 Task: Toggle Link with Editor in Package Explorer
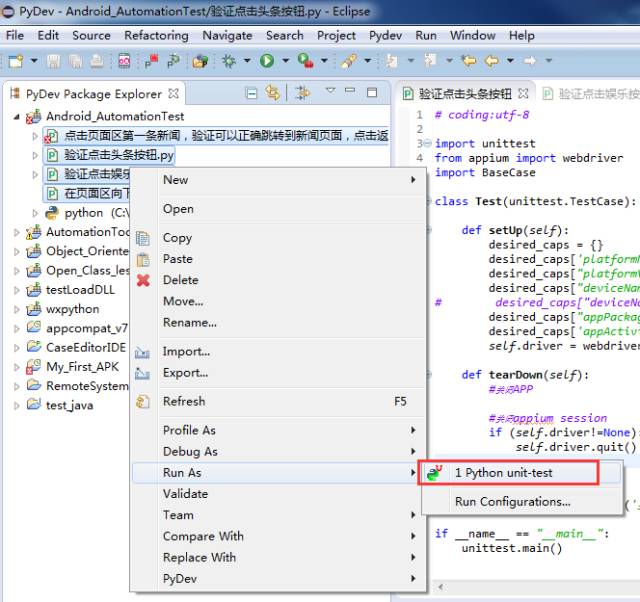[272, 93]
